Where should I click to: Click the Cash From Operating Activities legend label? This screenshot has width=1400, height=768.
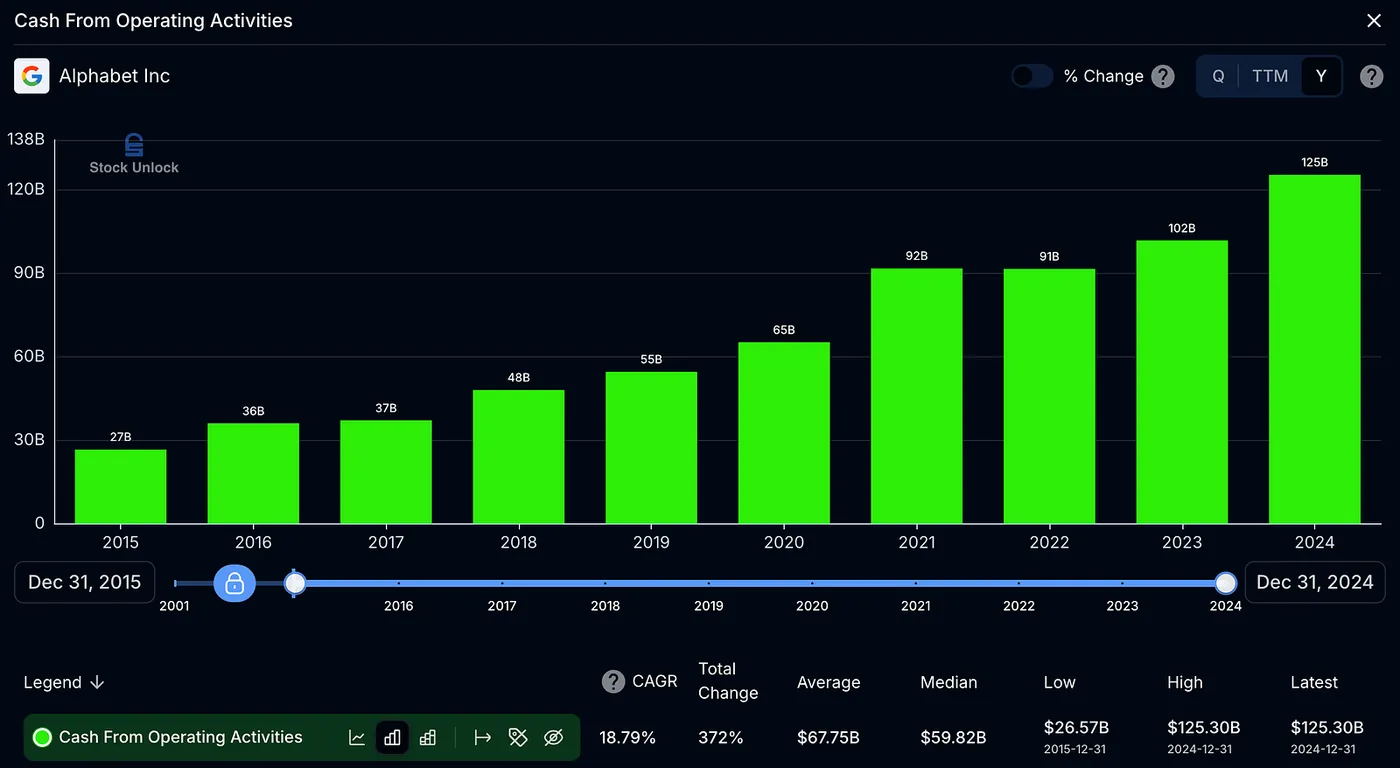point(180,738)
